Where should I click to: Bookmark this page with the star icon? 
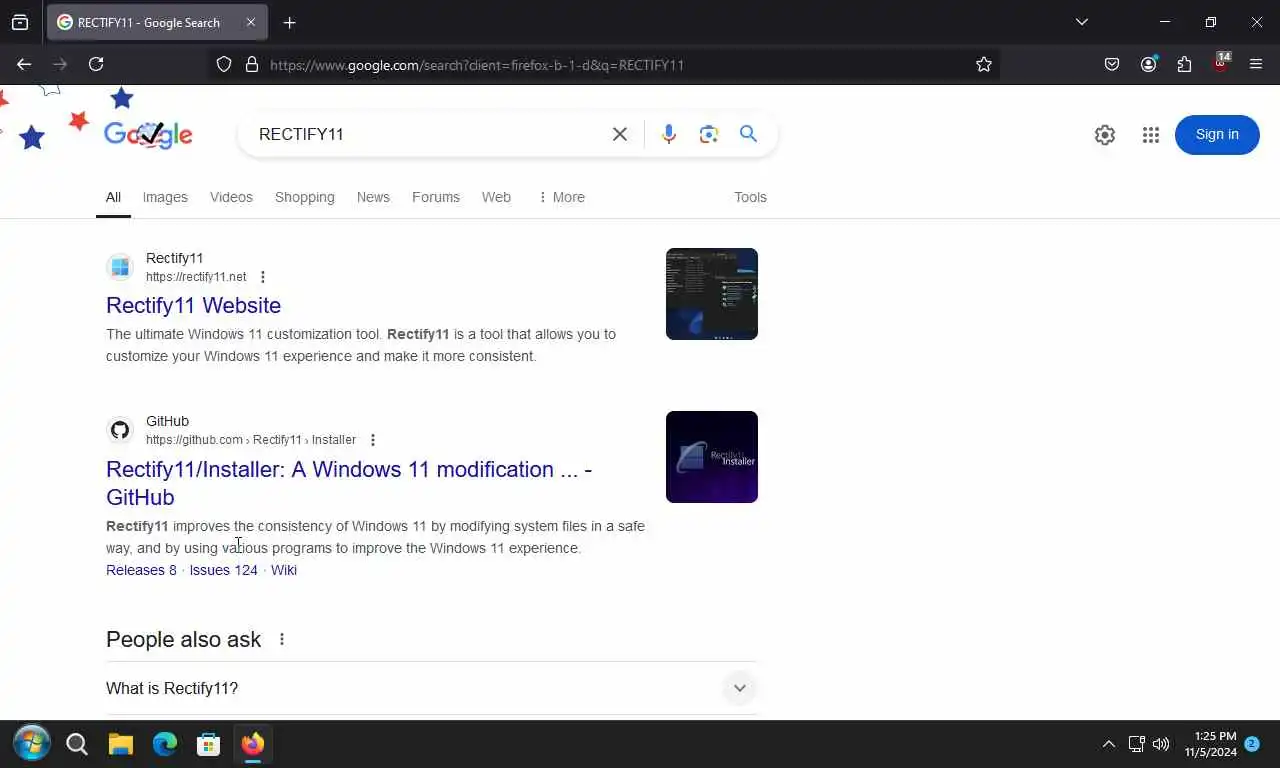point(984,64)
